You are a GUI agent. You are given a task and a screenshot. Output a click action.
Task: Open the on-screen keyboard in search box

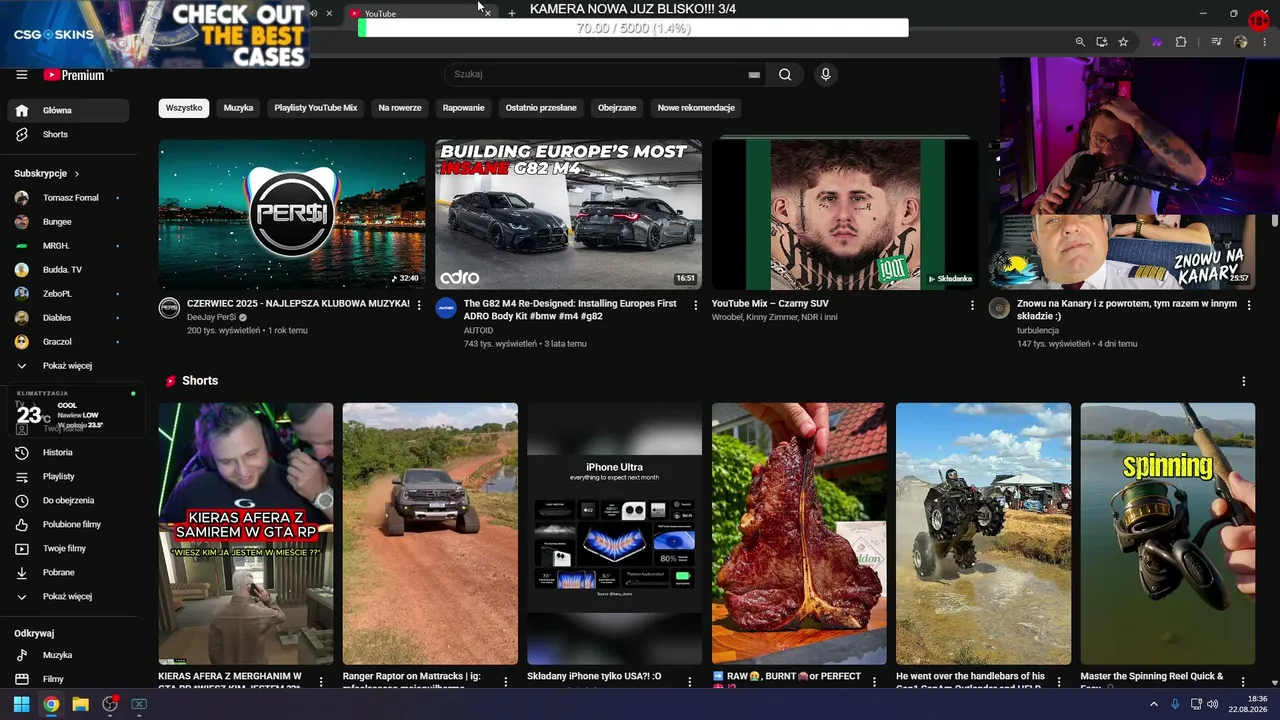pos(754,75)
